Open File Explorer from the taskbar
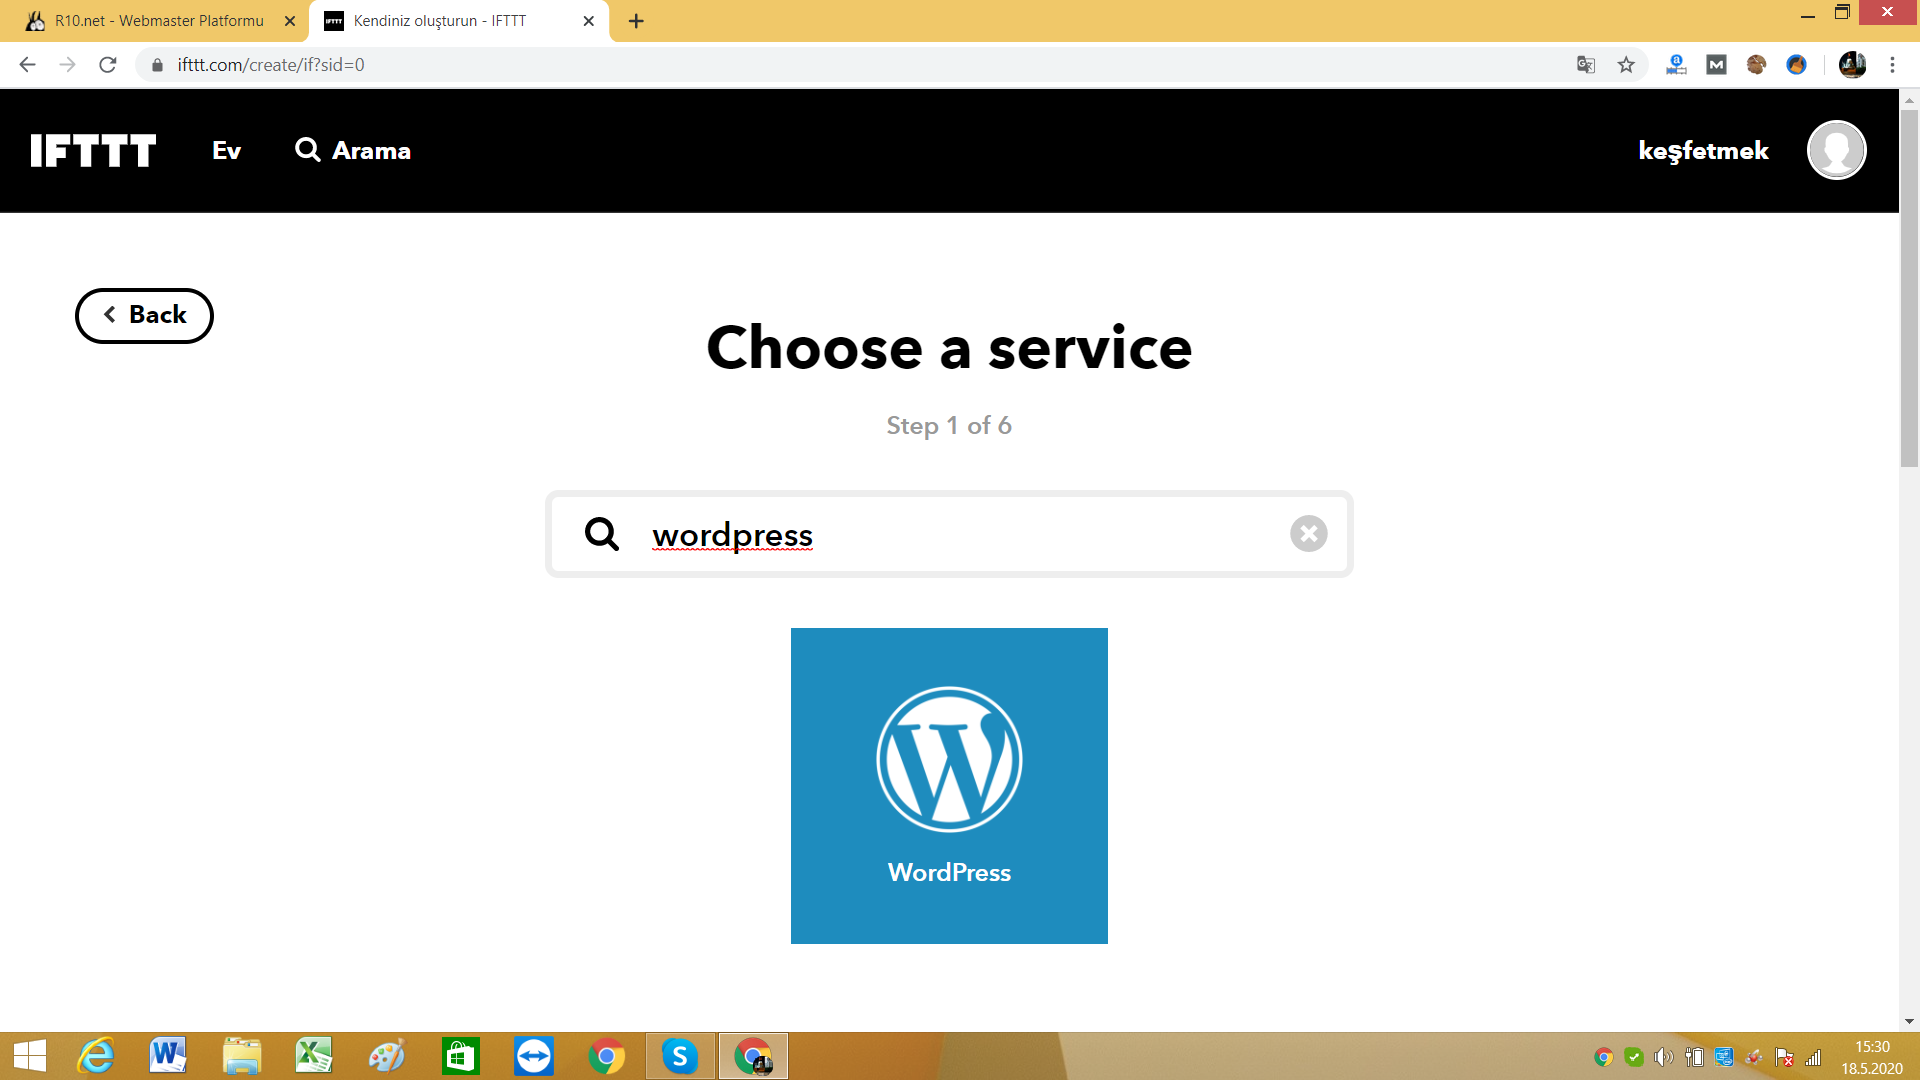This screenshot has height=1080, width=1920. coord(241,1056)
